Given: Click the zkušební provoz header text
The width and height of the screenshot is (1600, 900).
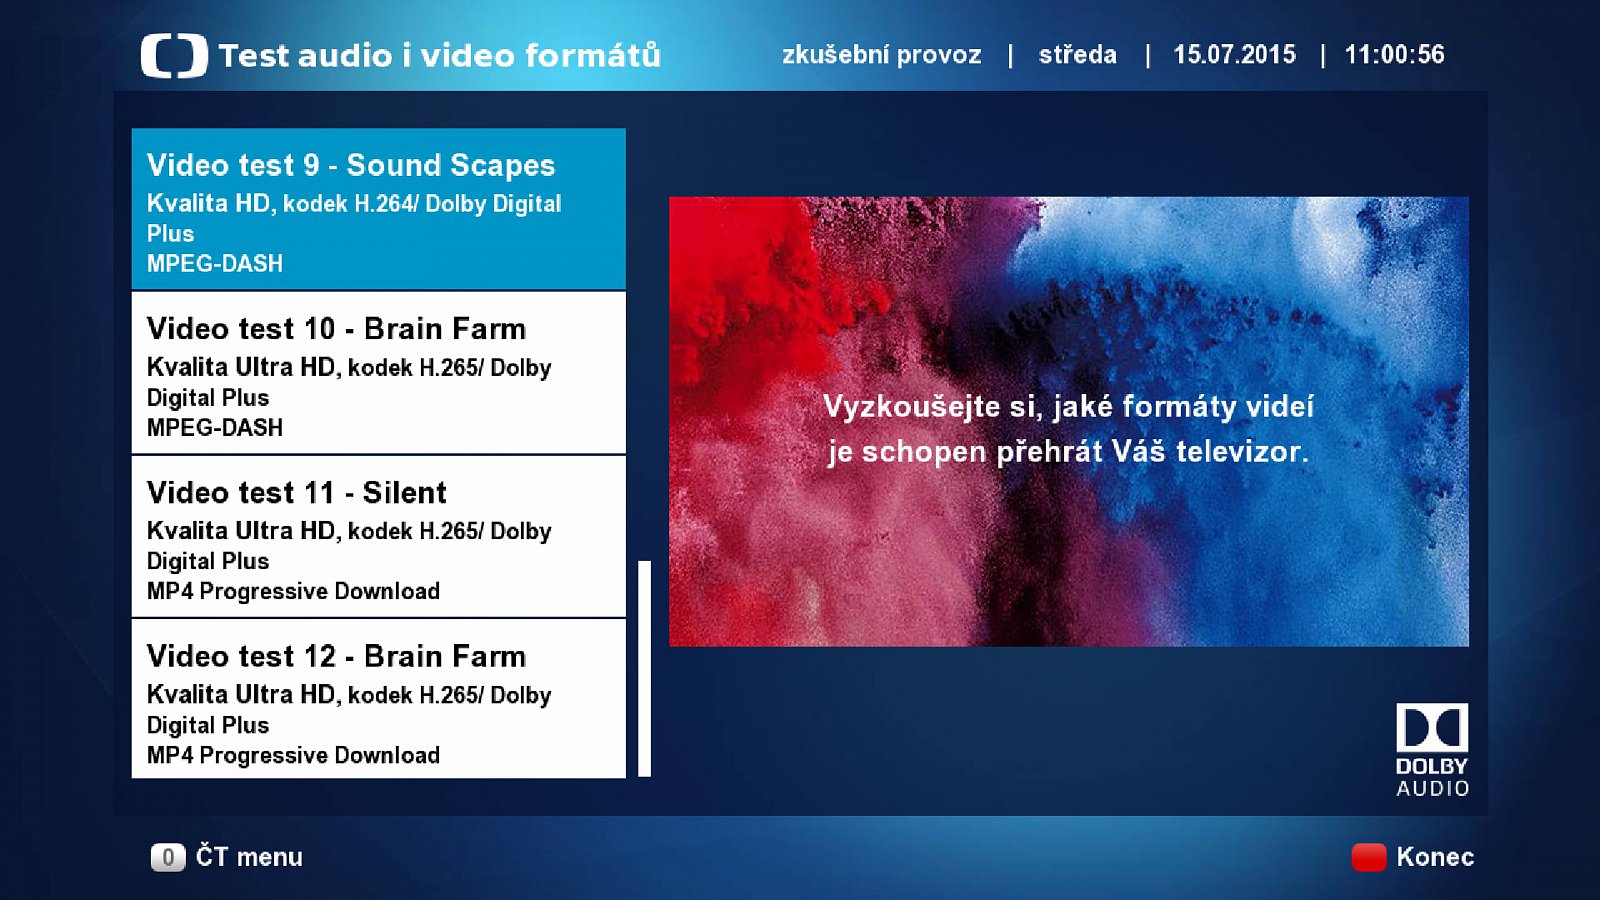Looking at the screenshot, I should click(x=881, y=56).
